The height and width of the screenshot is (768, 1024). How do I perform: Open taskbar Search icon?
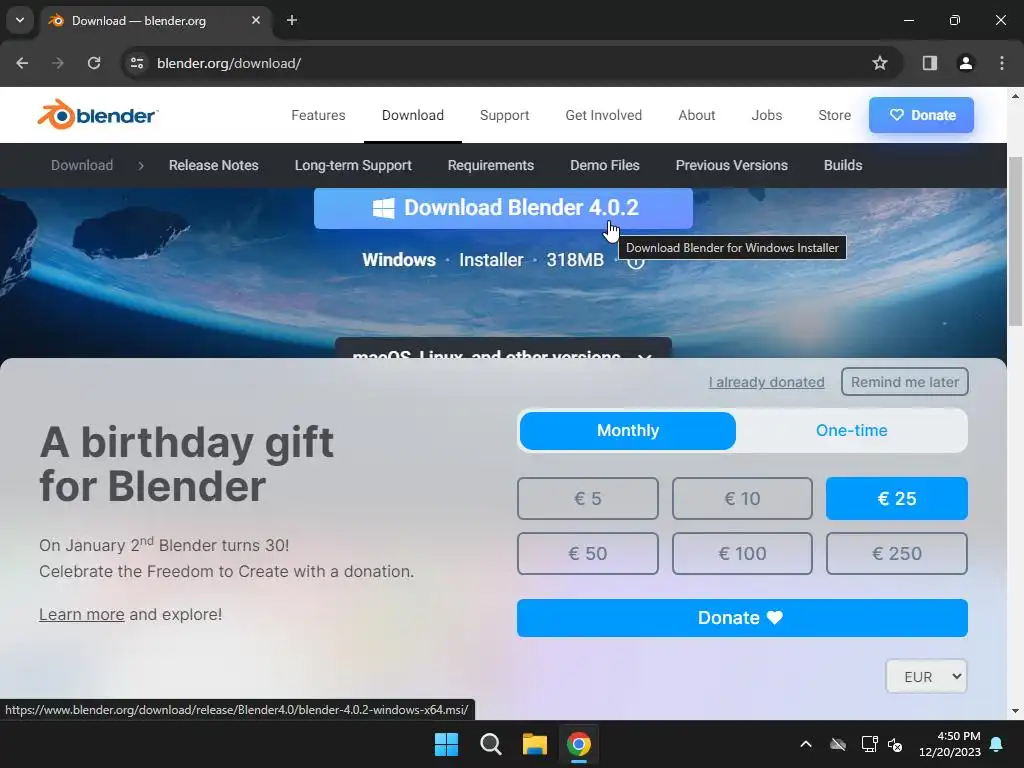(x=490, y=744)
